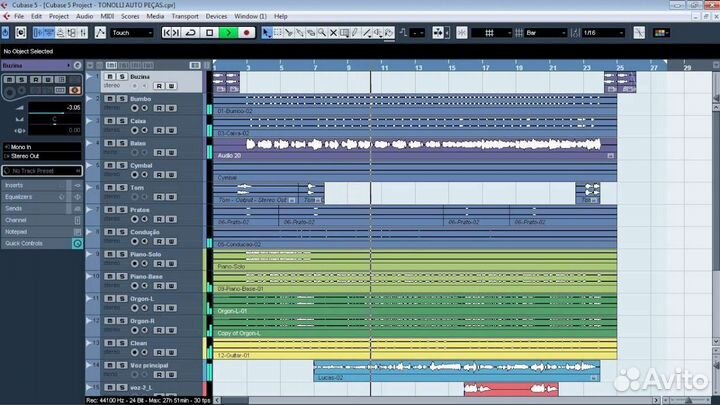Open the Touch automation mode dropdown
Image resolution: width=720 pixels, height=405 pixels.
tap(132, 33)
